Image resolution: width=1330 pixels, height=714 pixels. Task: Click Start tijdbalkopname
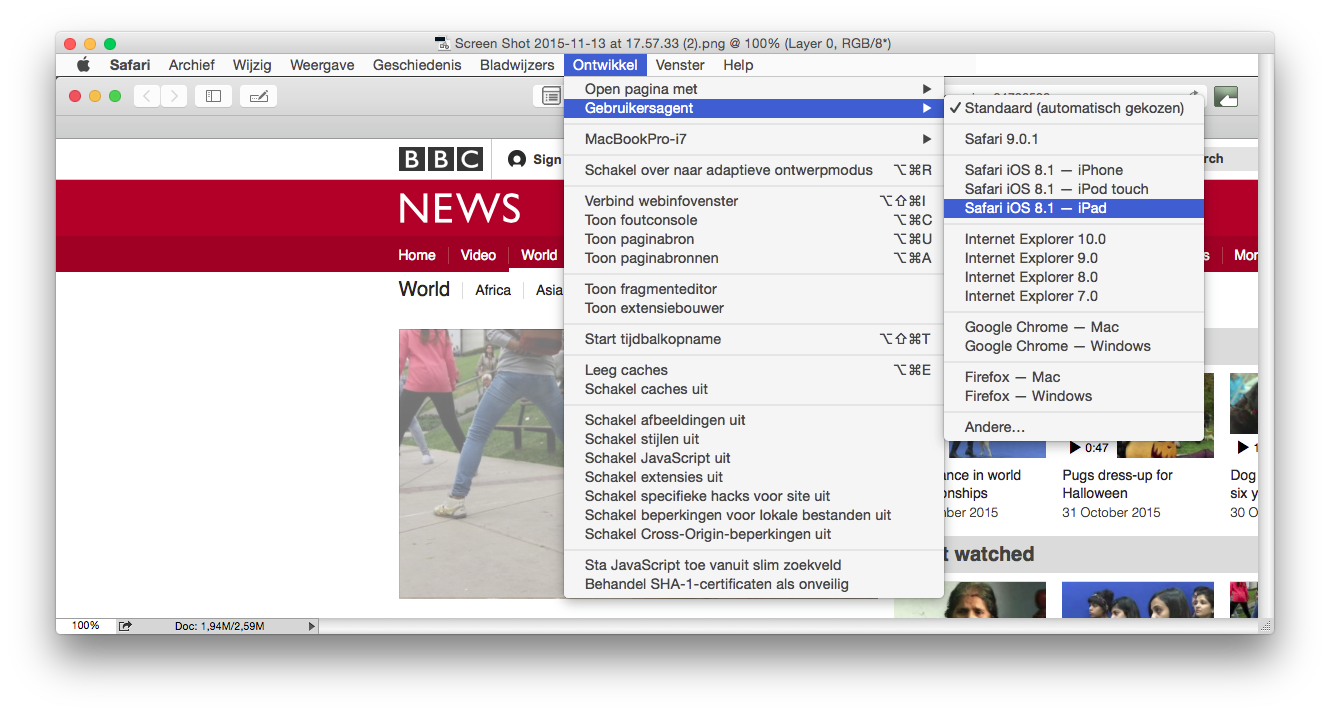[754, 339]
